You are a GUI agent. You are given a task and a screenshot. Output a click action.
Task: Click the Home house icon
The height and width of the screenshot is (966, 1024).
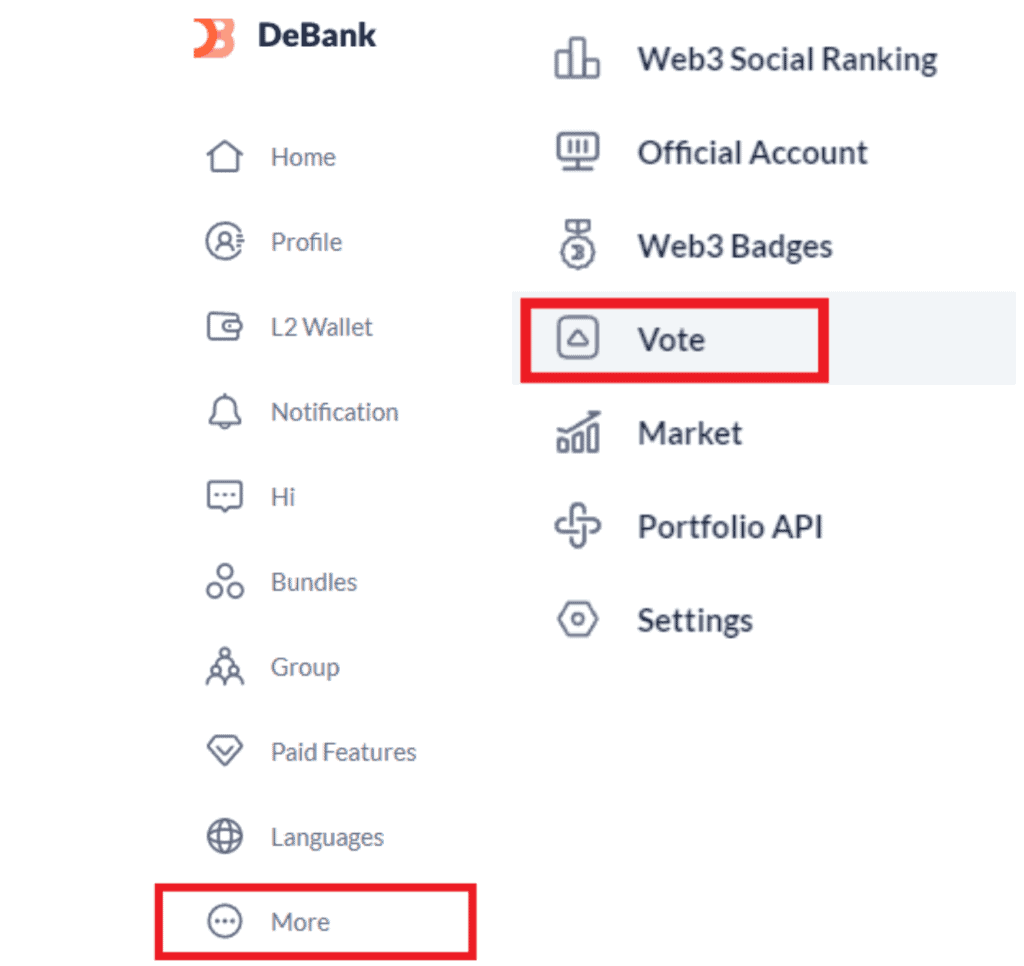pyautogui.click(x=224, y=157)
